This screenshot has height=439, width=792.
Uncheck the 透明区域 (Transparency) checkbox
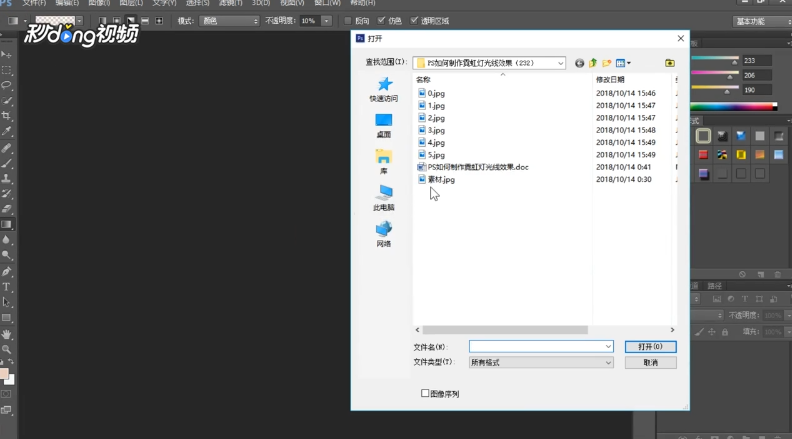click(x=414, y=21)
